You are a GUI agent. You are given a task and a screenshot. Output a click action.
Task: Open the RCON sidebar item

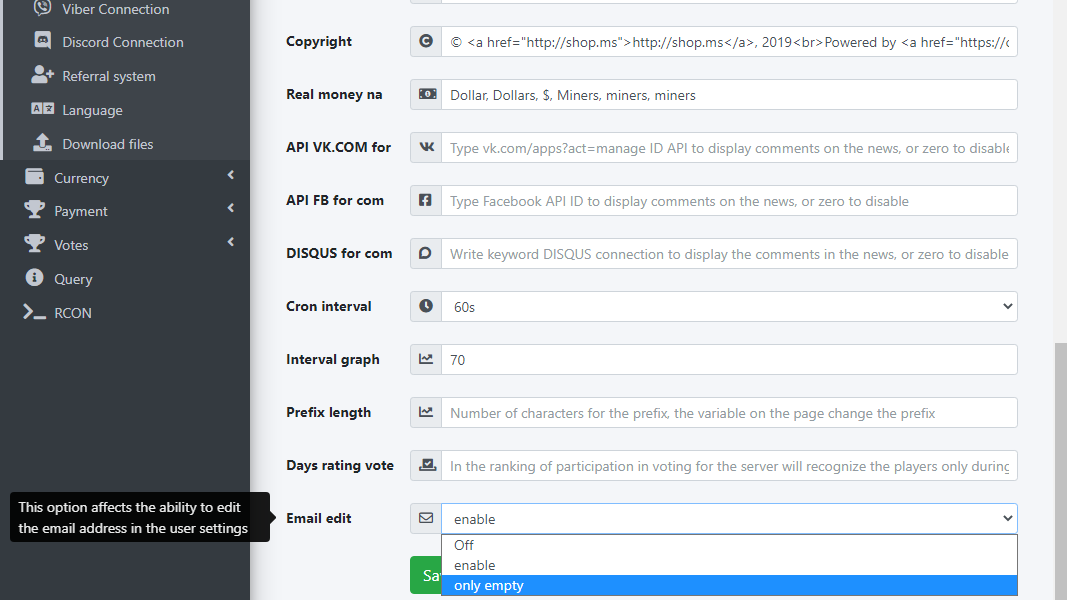tap(72, 313)
